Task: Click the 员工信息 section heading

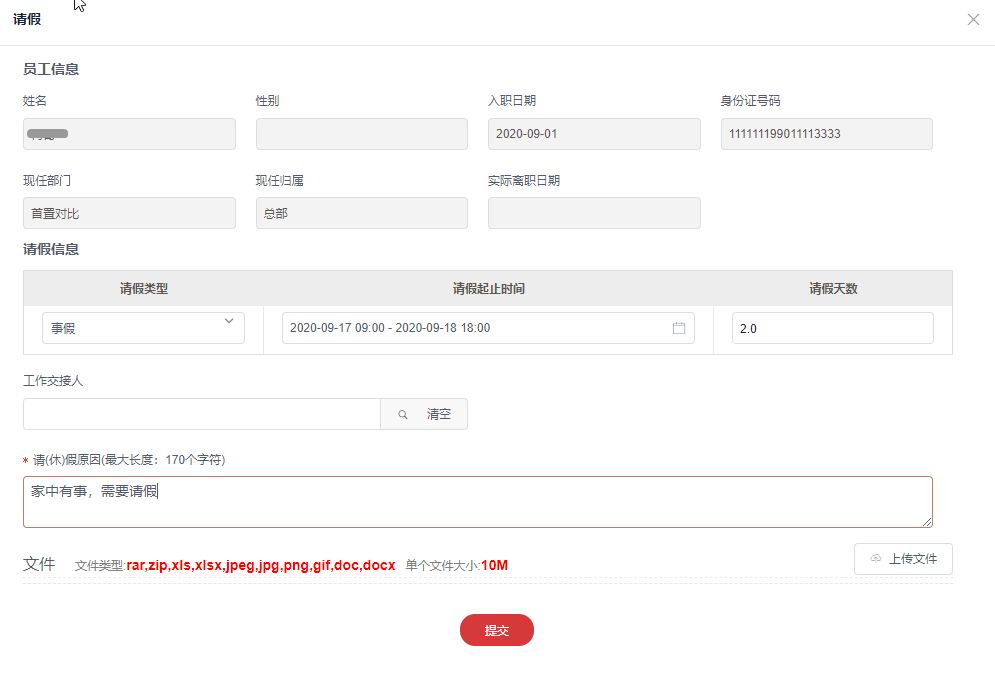Action: click(x=51, y=69)
